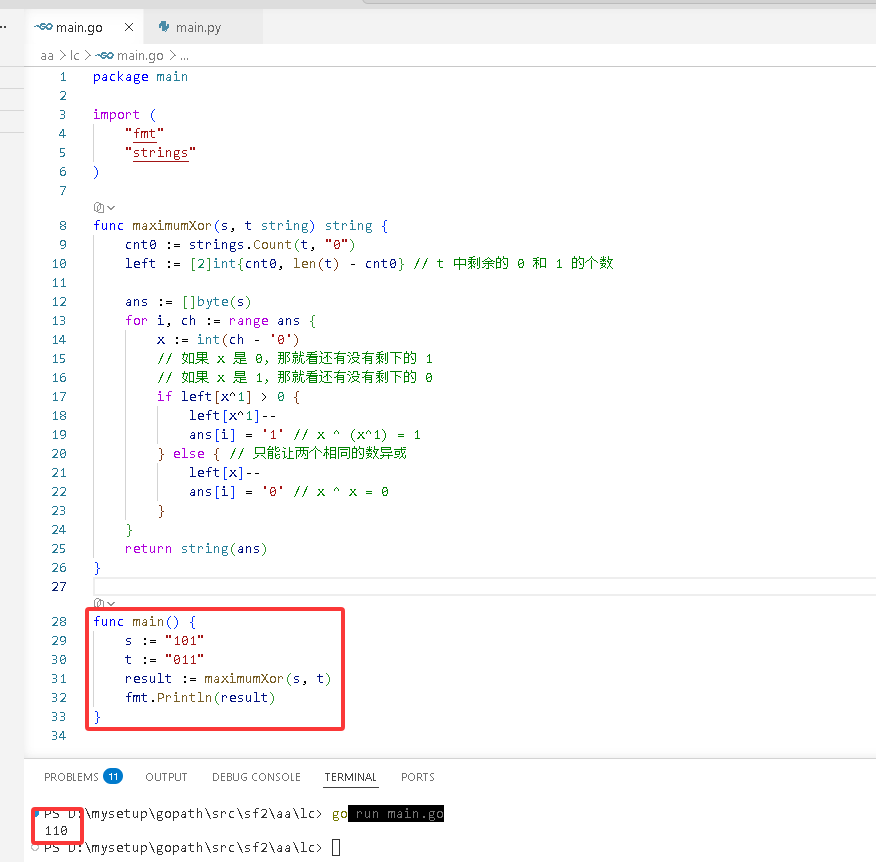The image size is (876, 862).
Task: Open the 'aa' breadcrumb folder
Action: [x=47, y=55]
